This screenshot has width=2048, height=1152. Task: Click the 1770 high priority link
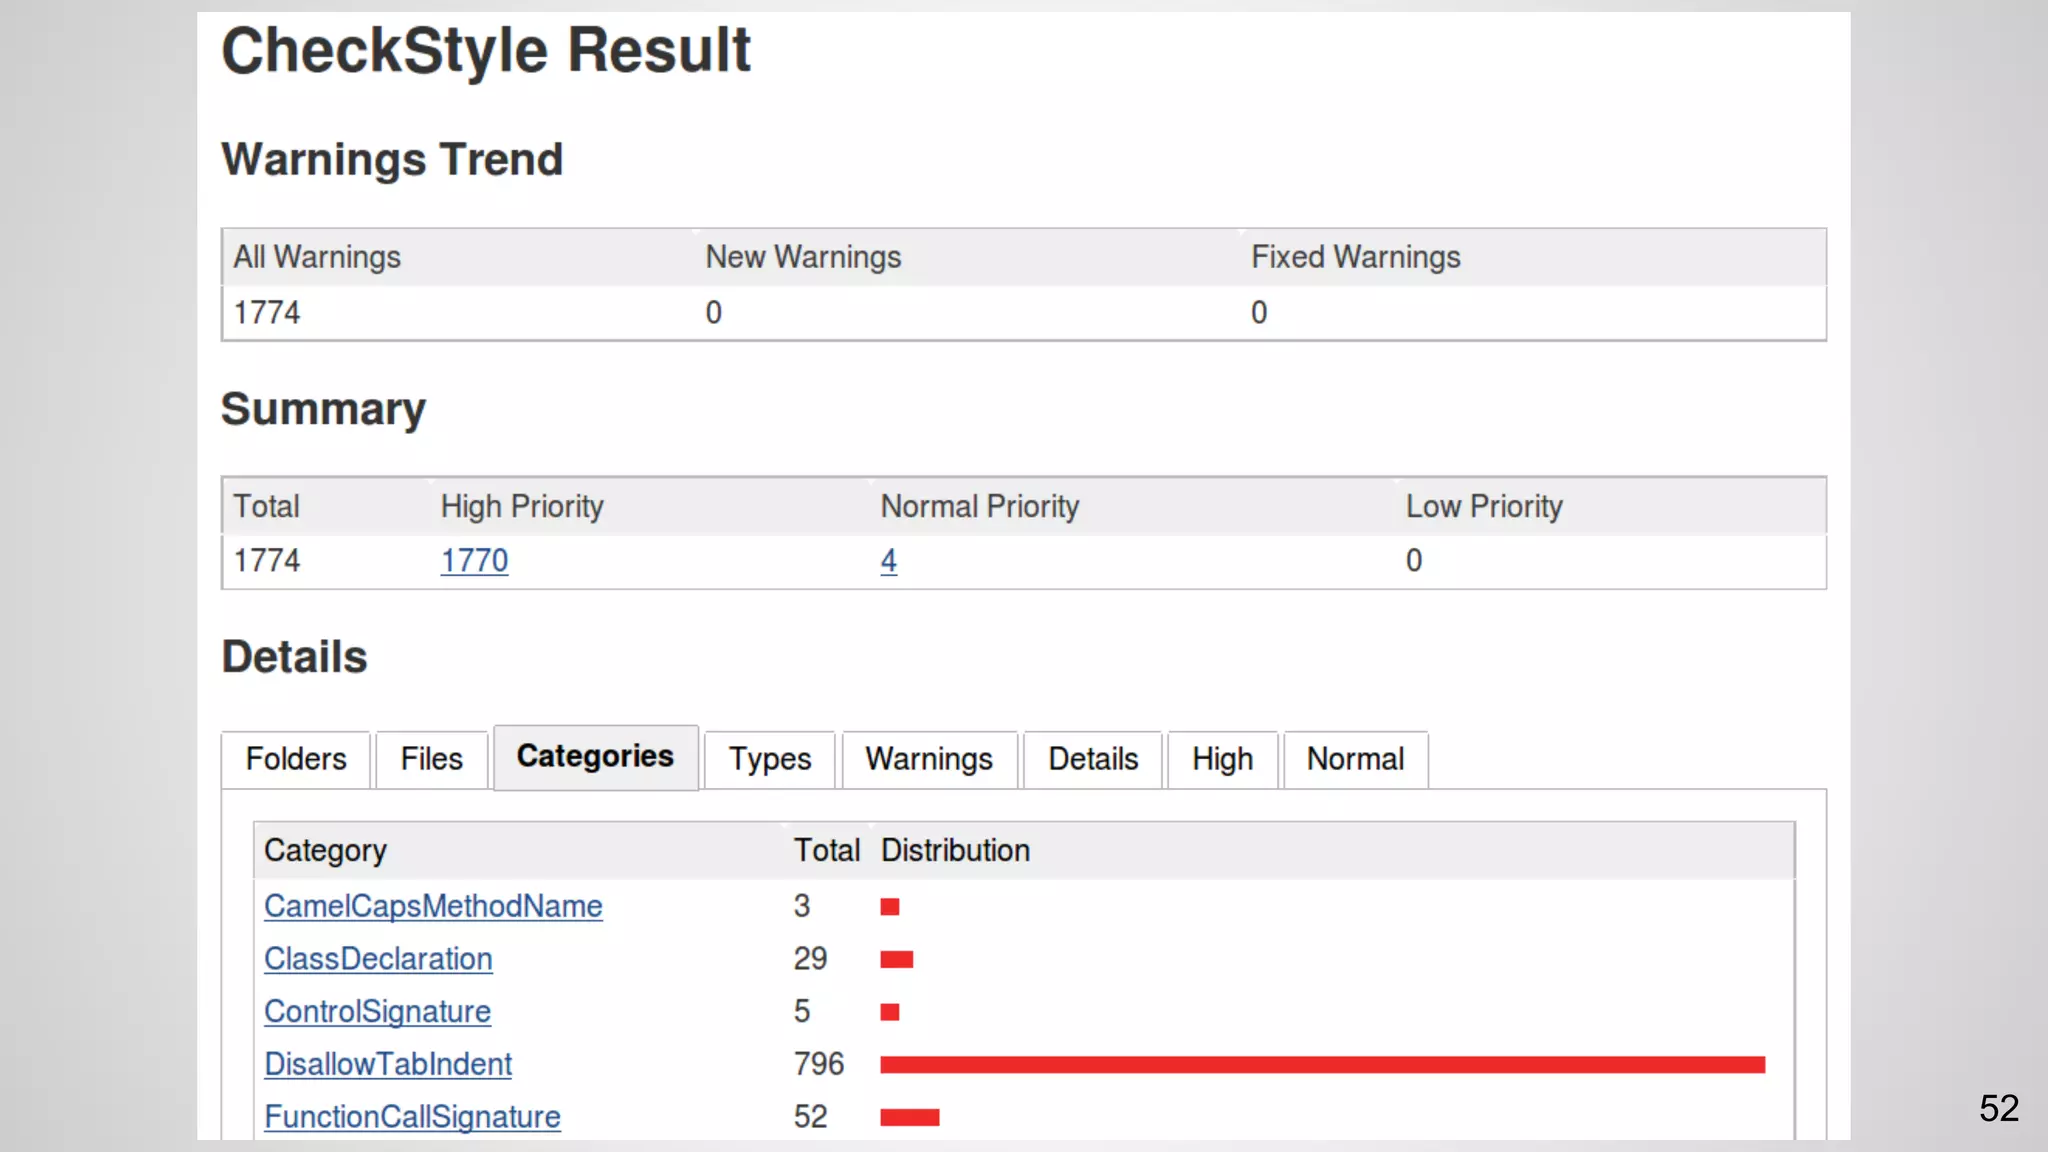coord(474,560)
